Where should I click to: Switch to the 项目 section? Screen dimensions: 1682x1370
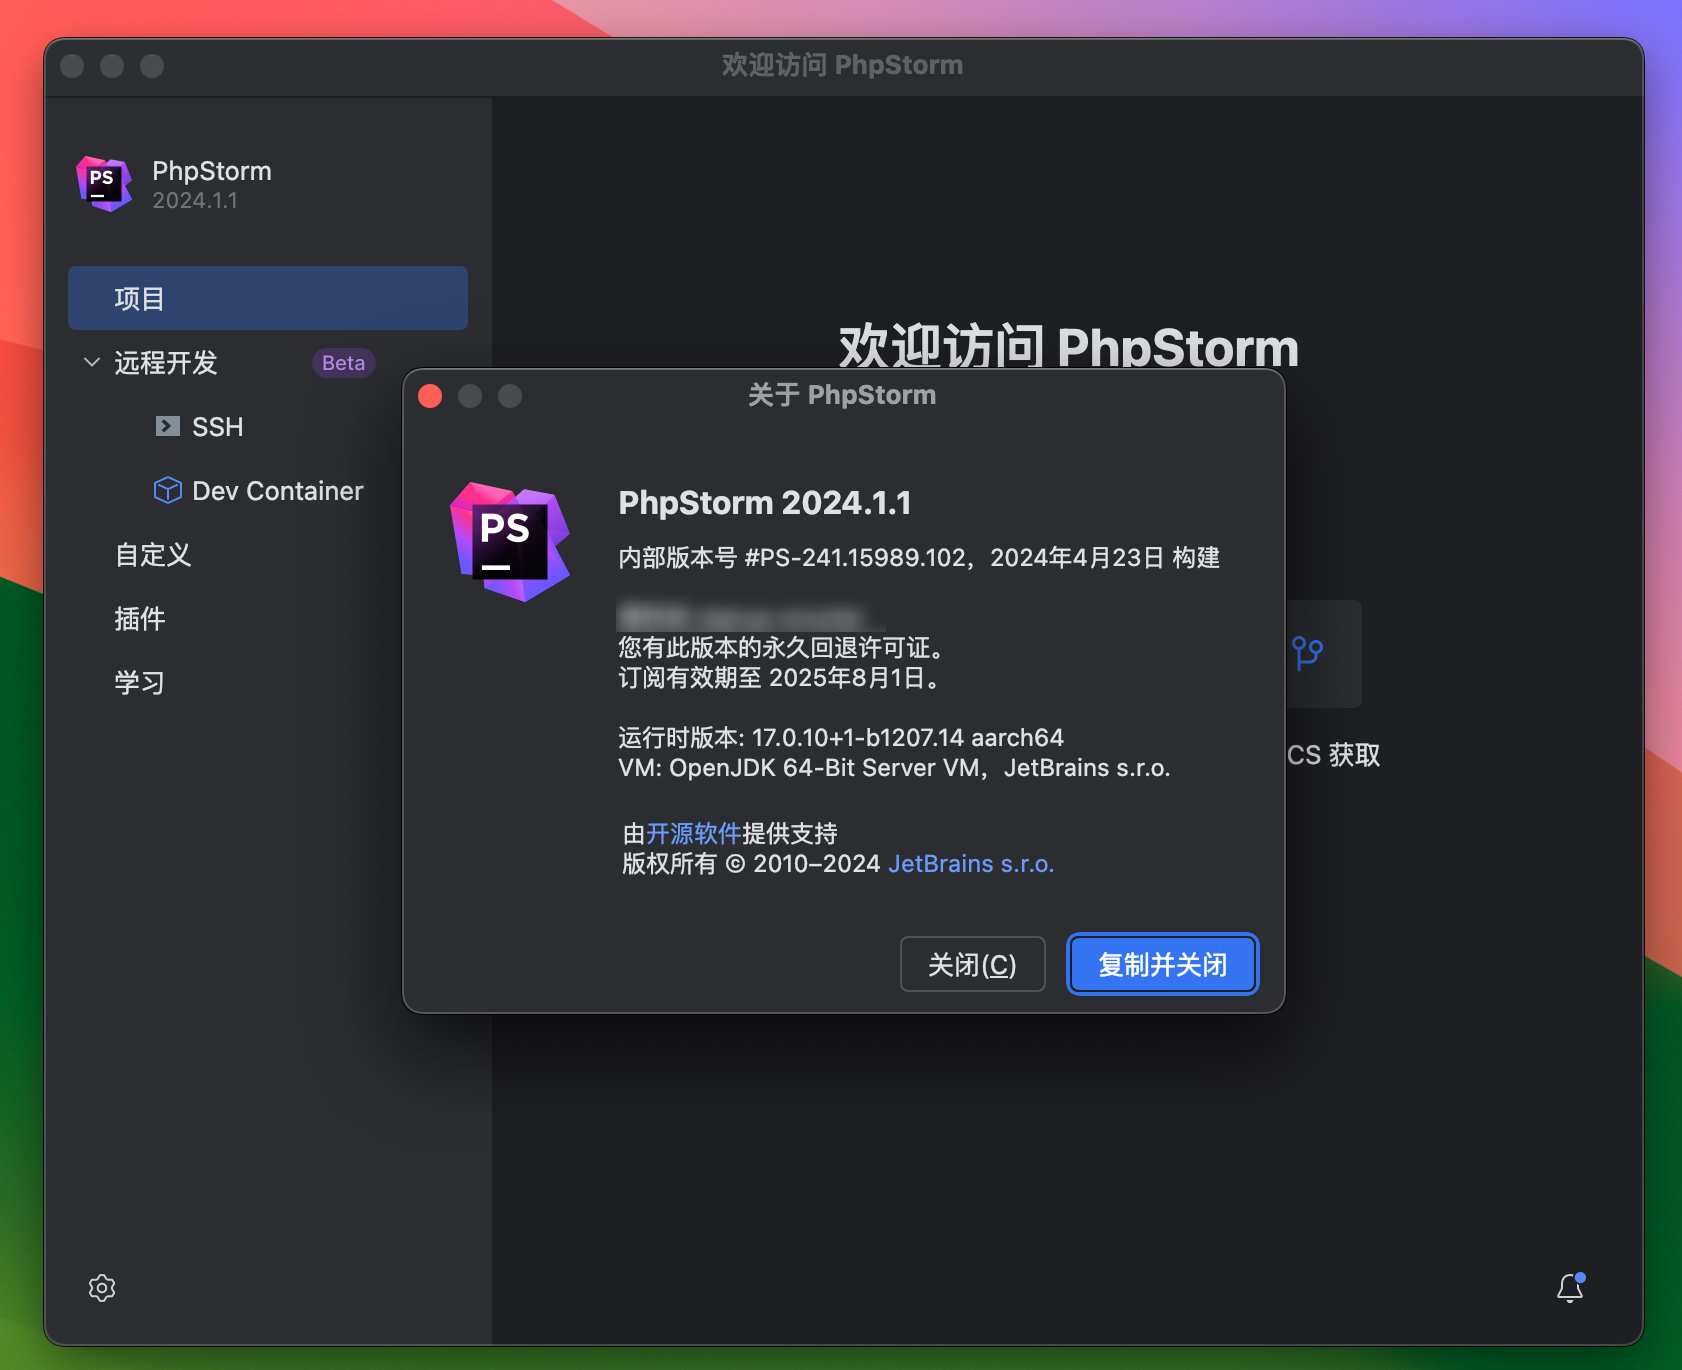137,297
